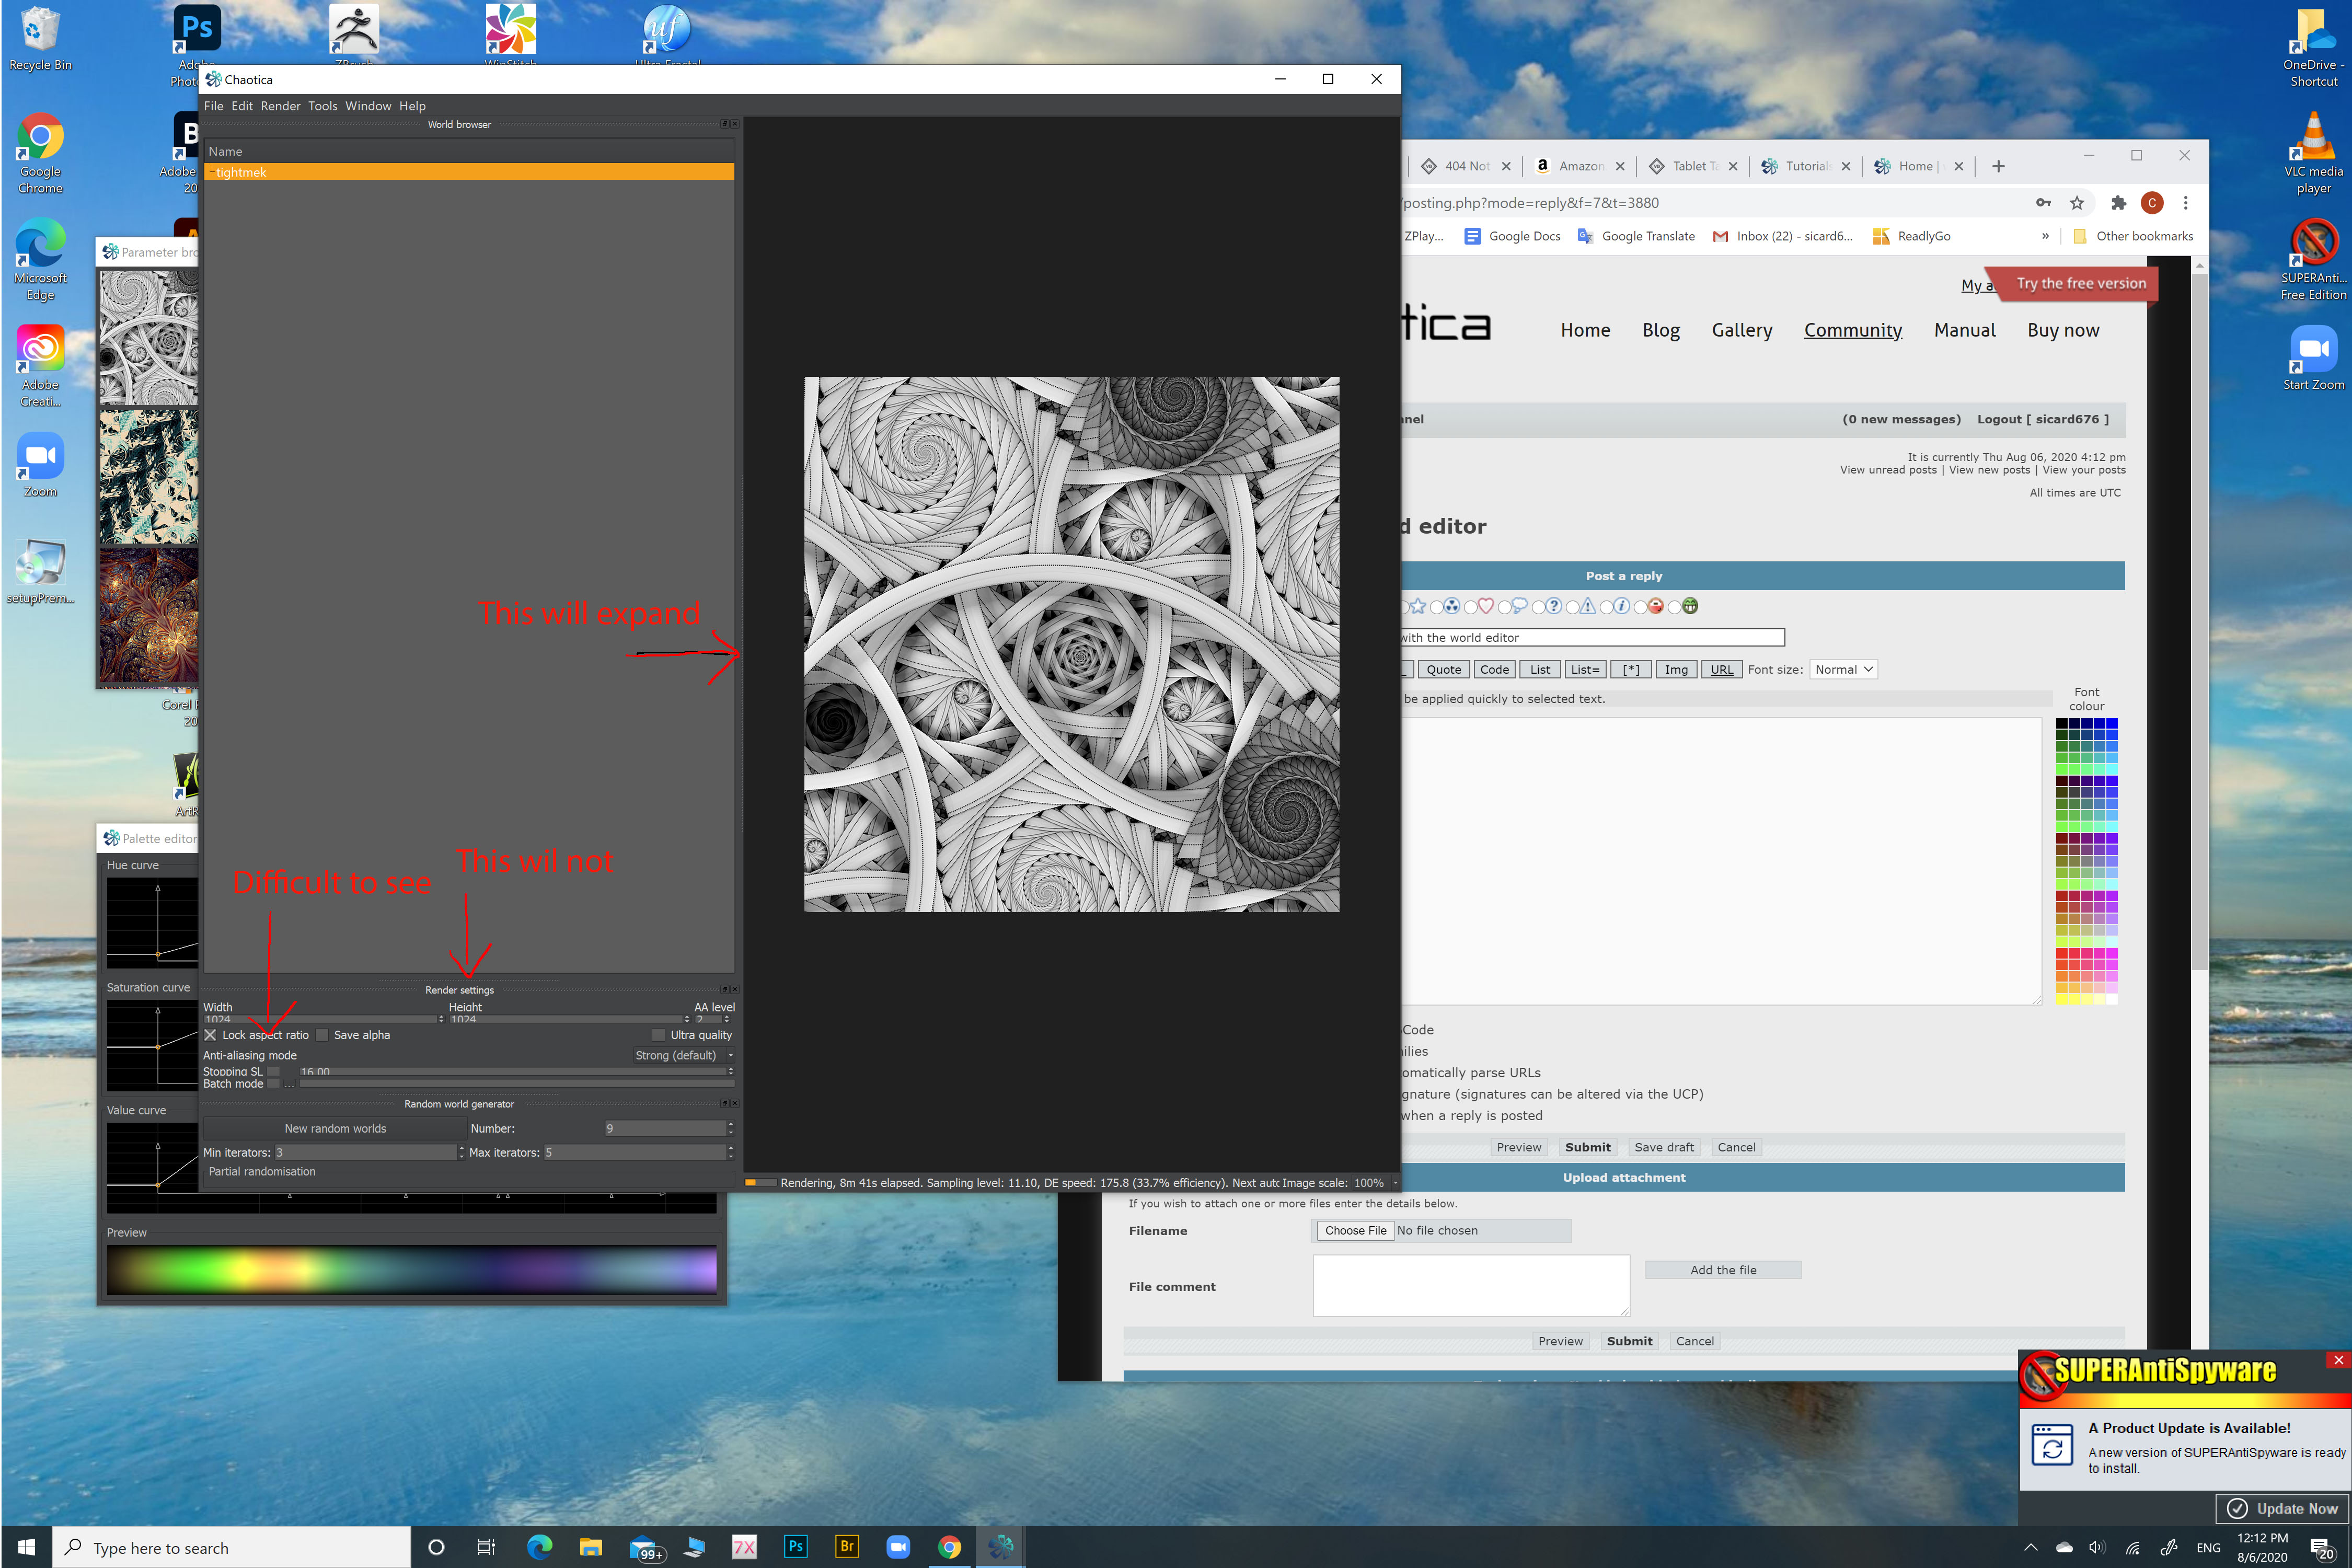Viewport: 2352px width, 1568px height.
Task: Open the Chrome three-dot menu
Action: click(x=2185, y=203)
